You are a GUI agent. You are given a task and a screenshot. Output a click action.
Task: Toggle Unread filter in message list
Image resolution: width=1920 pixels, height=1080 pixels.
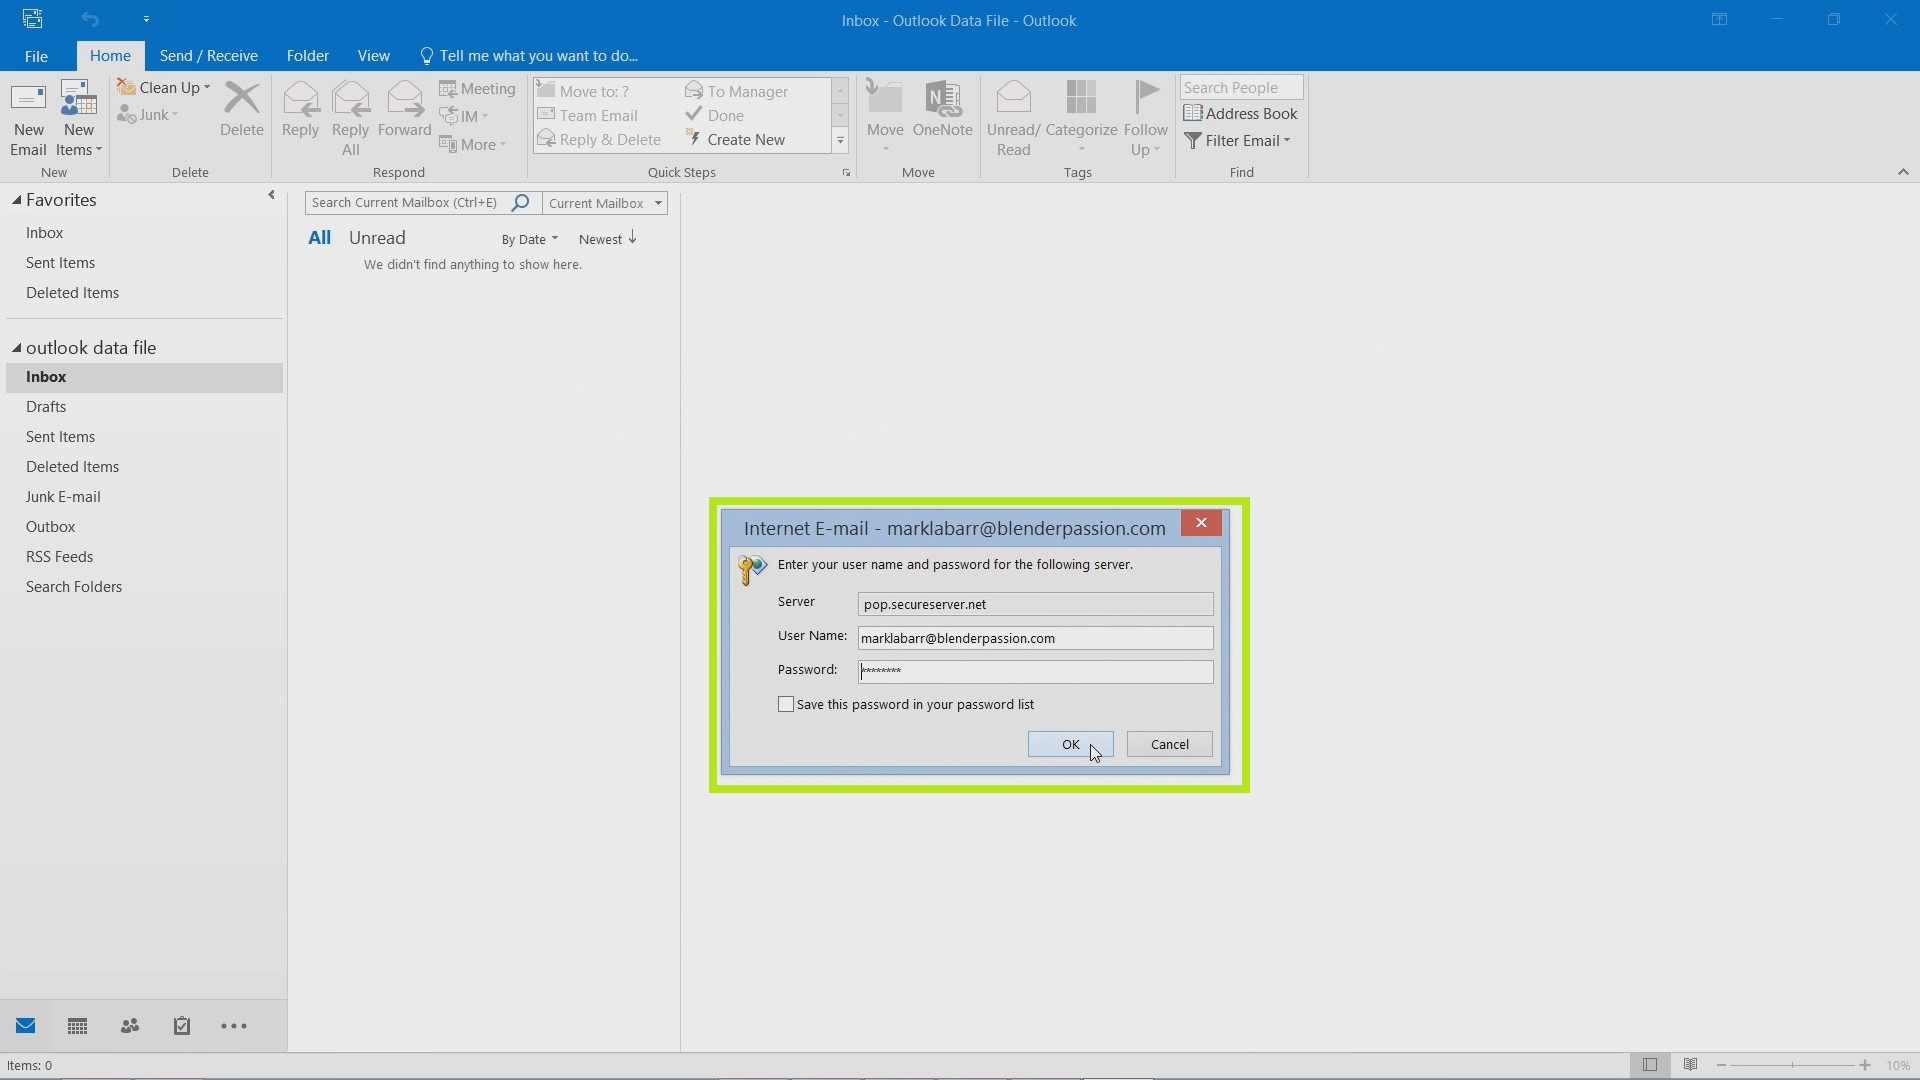[377, 237]
